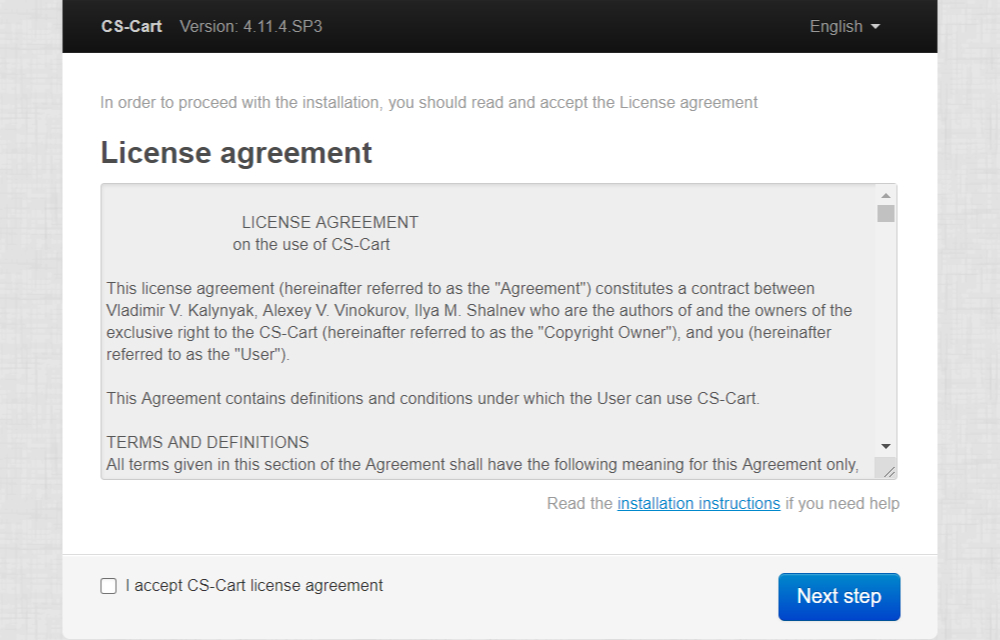1000x640 pixels.
Task: Click the Version: 4.11.4.SP3 text
Action: point(251,27)
